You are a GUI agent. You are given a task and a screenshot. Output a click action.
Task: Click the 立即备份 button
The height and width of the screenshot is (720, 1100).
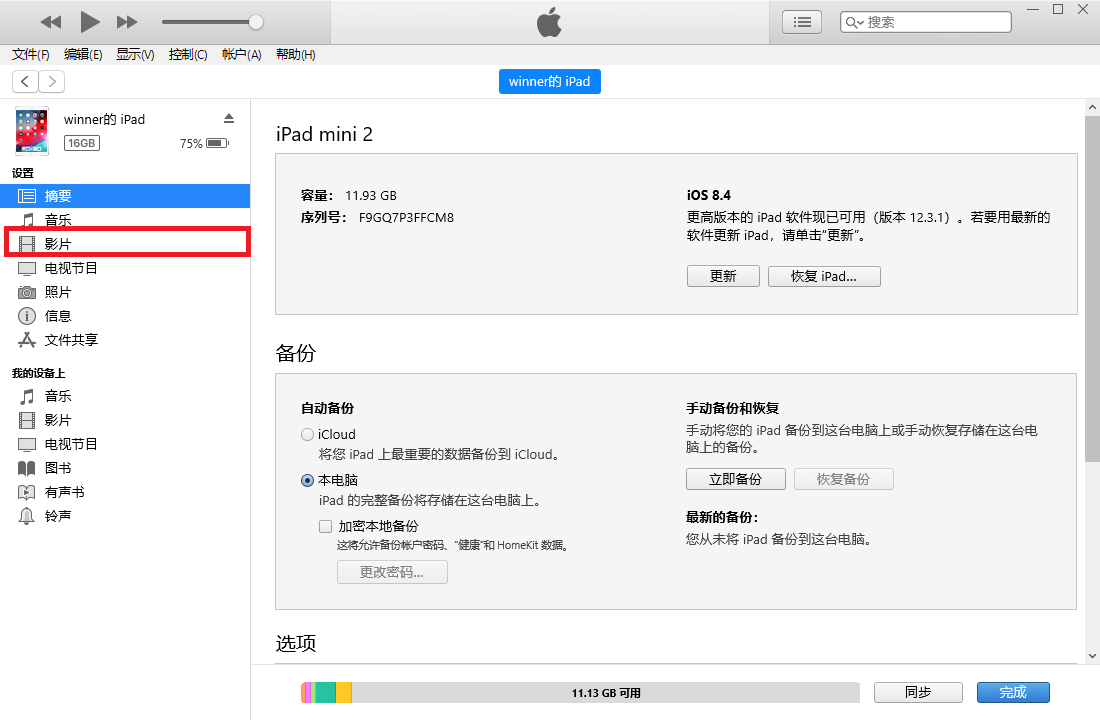click(x=736, y=479)
